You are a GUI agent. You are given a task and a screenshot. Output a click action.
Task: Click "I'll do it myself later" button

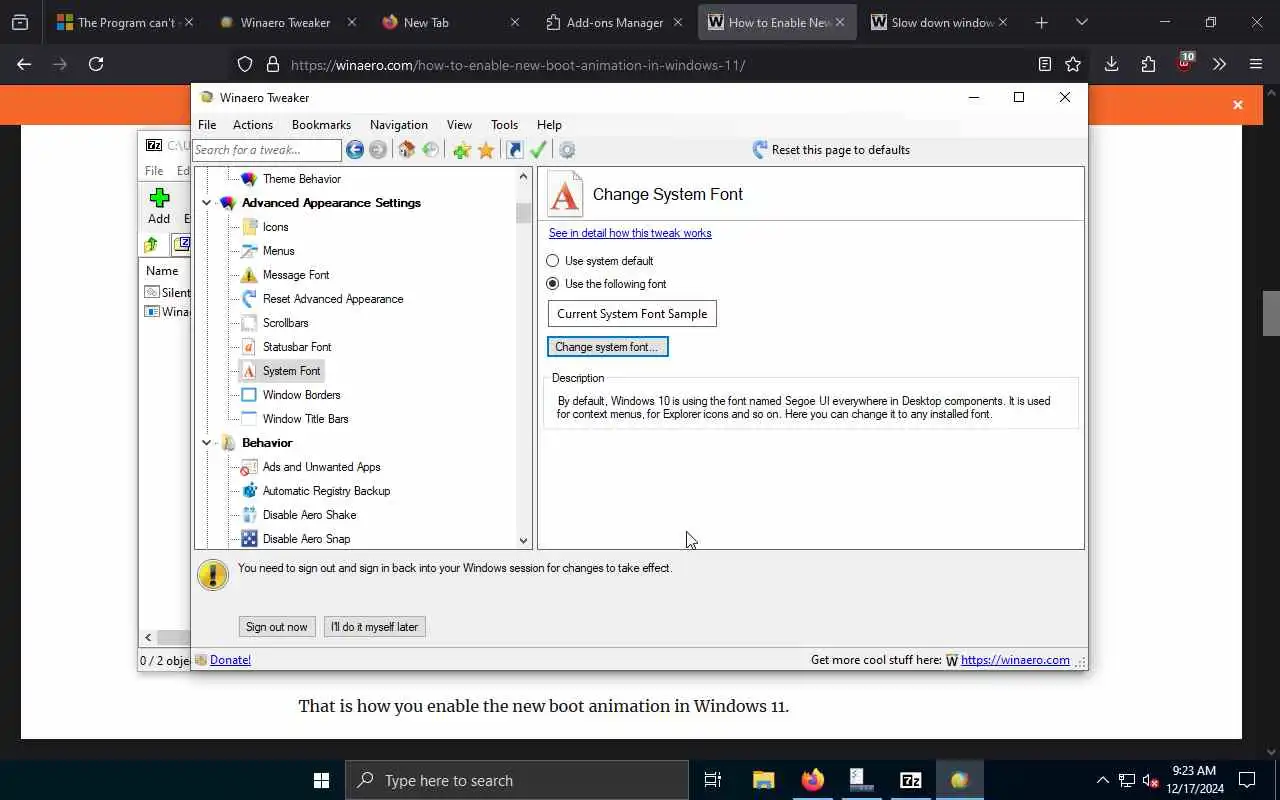(x=375, y=627)
